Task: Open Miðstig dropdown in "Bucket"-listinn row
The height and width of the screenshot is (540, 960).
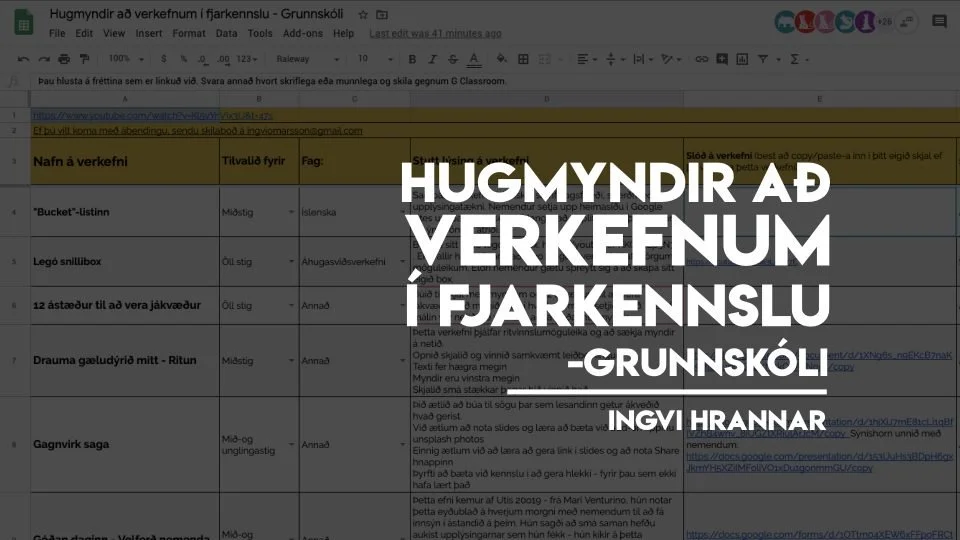Action: point(291,212)
